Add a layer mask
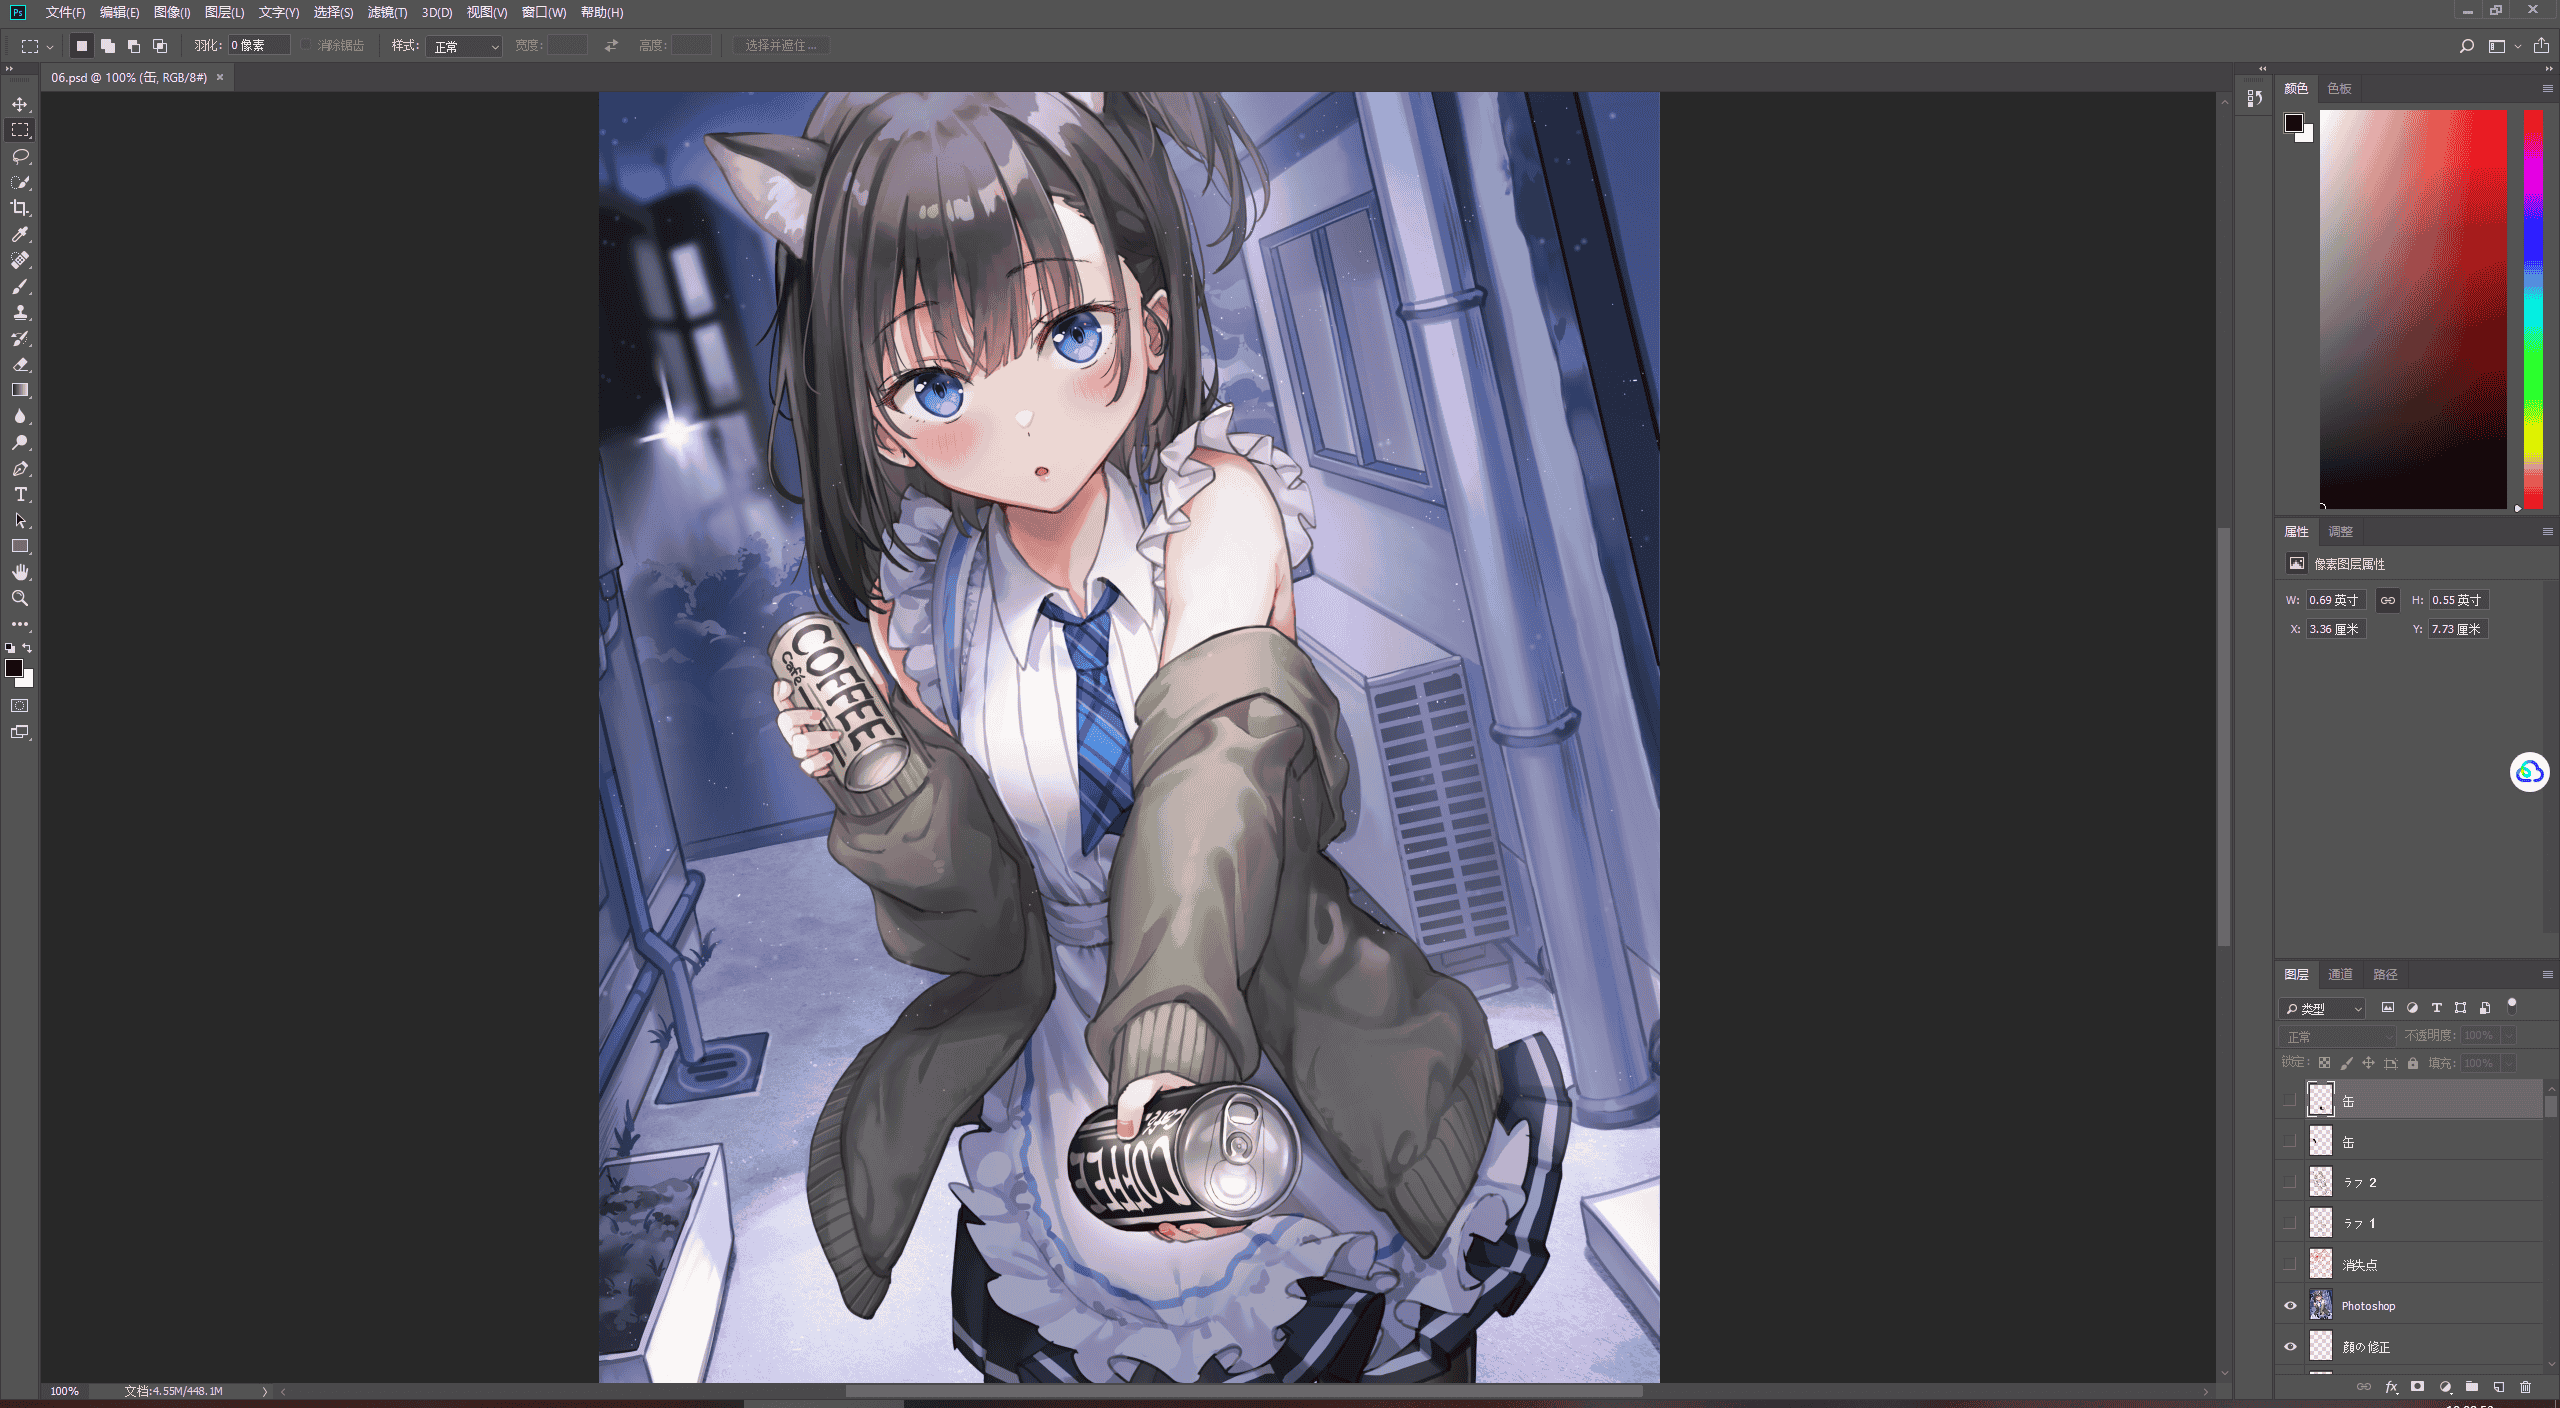 [x=2417, y=1387]
